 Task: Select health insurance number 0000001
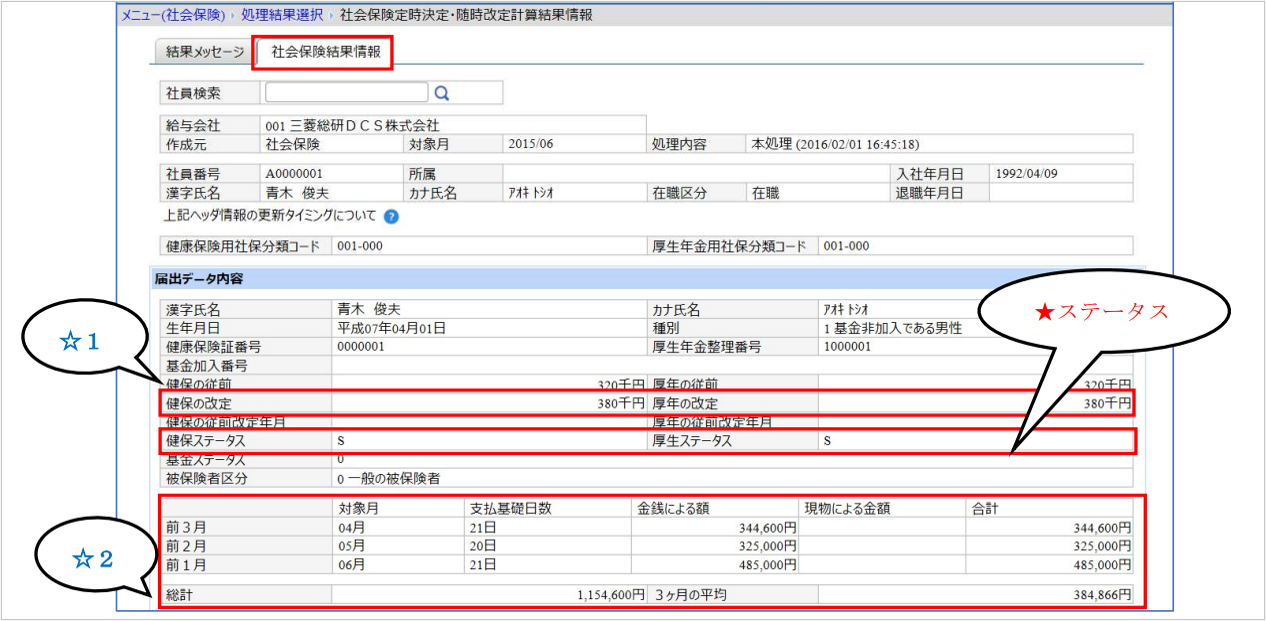[x=361, y=347]
